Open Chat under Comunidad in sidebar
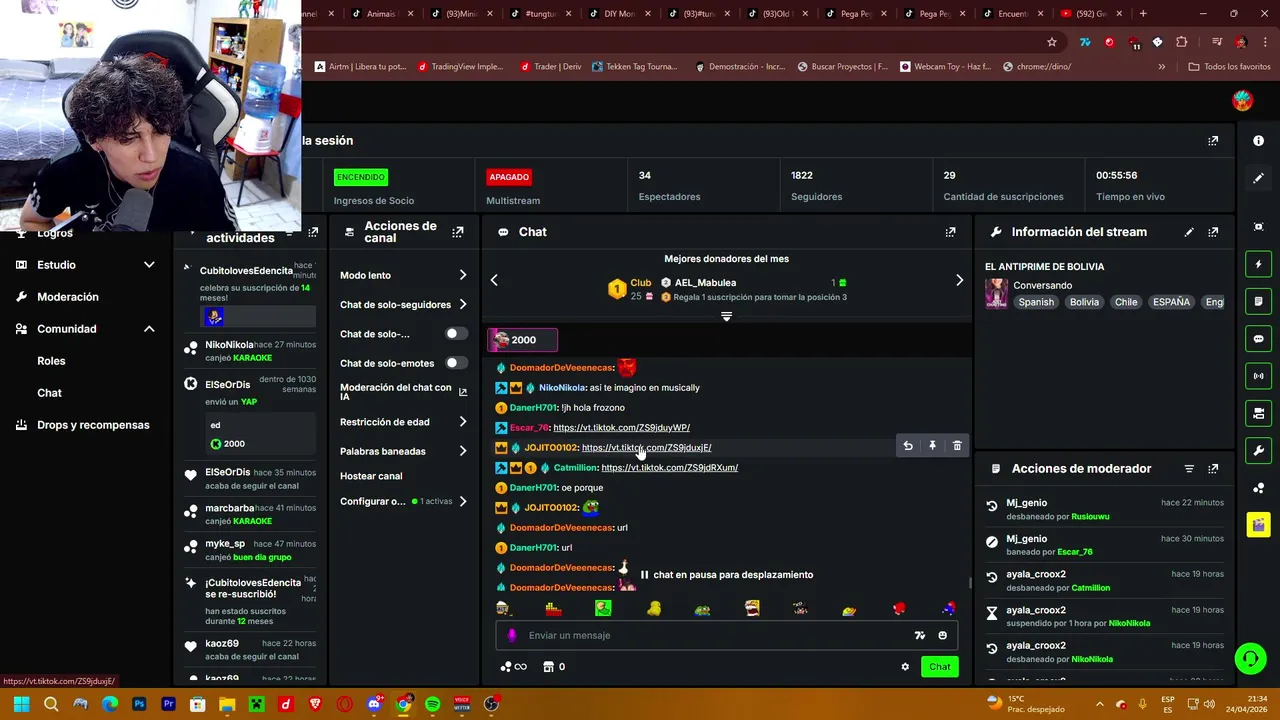The image size is (1280, 720). pyautogui.click(x=49, y=393)
